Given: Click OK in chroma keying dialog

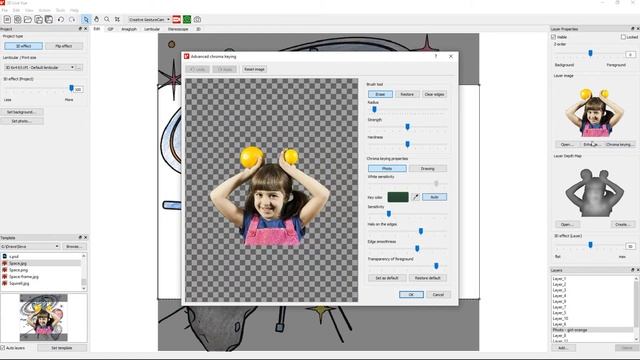Looking at the screenshot, I should coord(411,295).
